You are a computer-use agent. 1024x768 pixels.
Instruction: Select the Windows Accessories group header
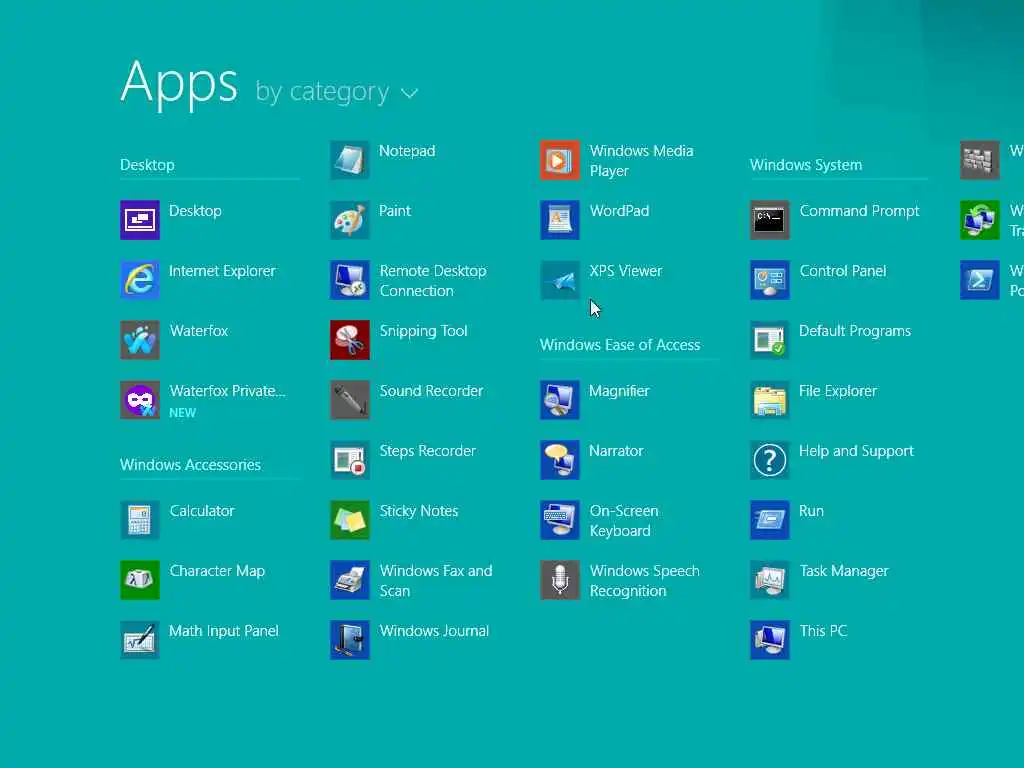[191, 465]
